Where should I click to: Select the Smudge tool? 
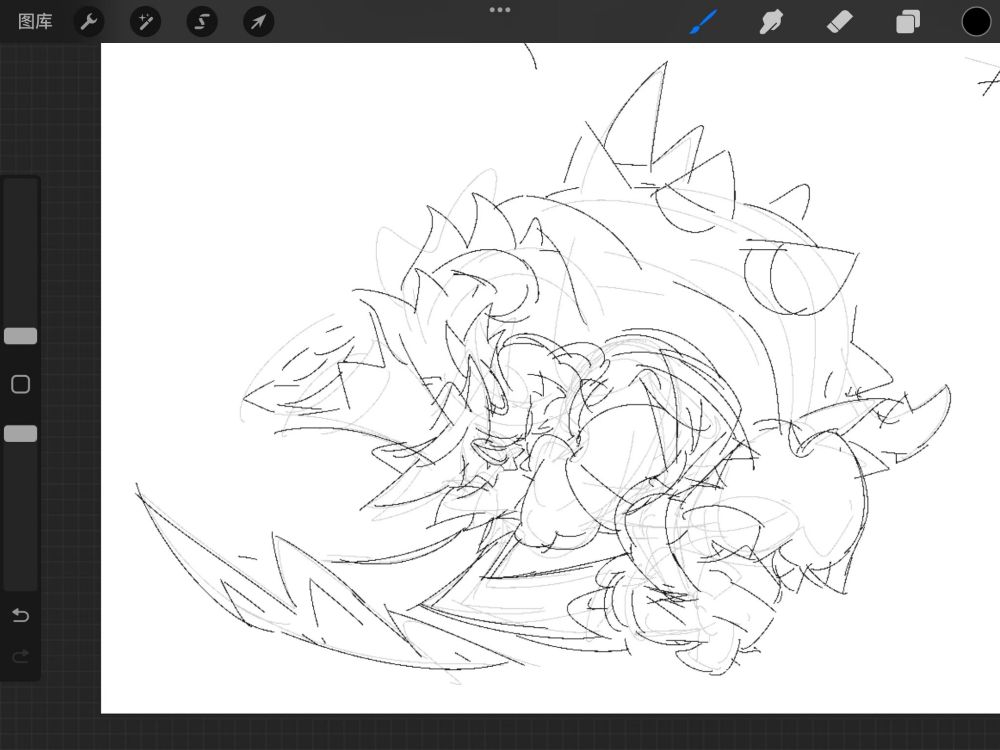pos(771,22)
